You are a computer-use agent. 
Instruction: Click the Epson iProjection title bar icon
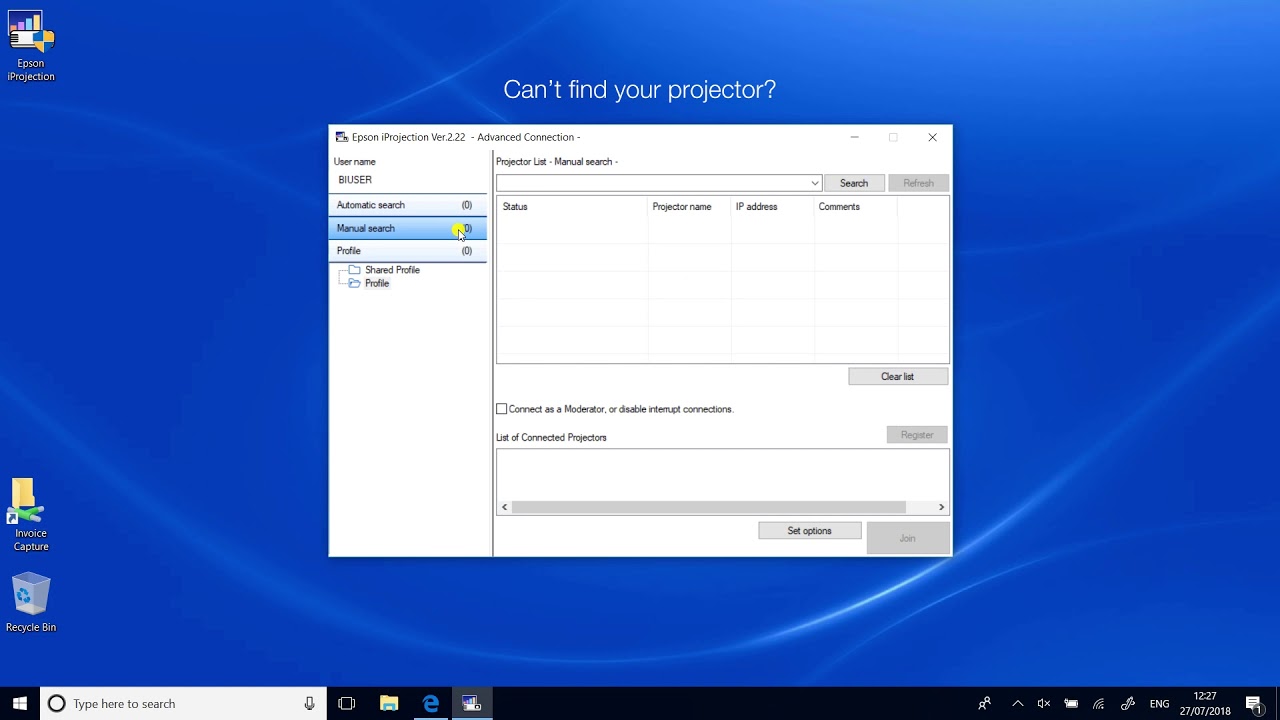click(x=342, y=137)
